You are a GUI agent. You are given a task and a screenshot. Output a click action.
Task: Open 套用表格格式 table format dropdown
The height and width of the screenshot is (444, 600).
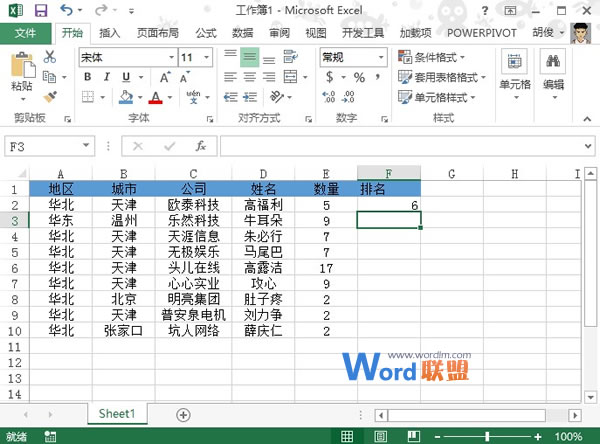442,78
